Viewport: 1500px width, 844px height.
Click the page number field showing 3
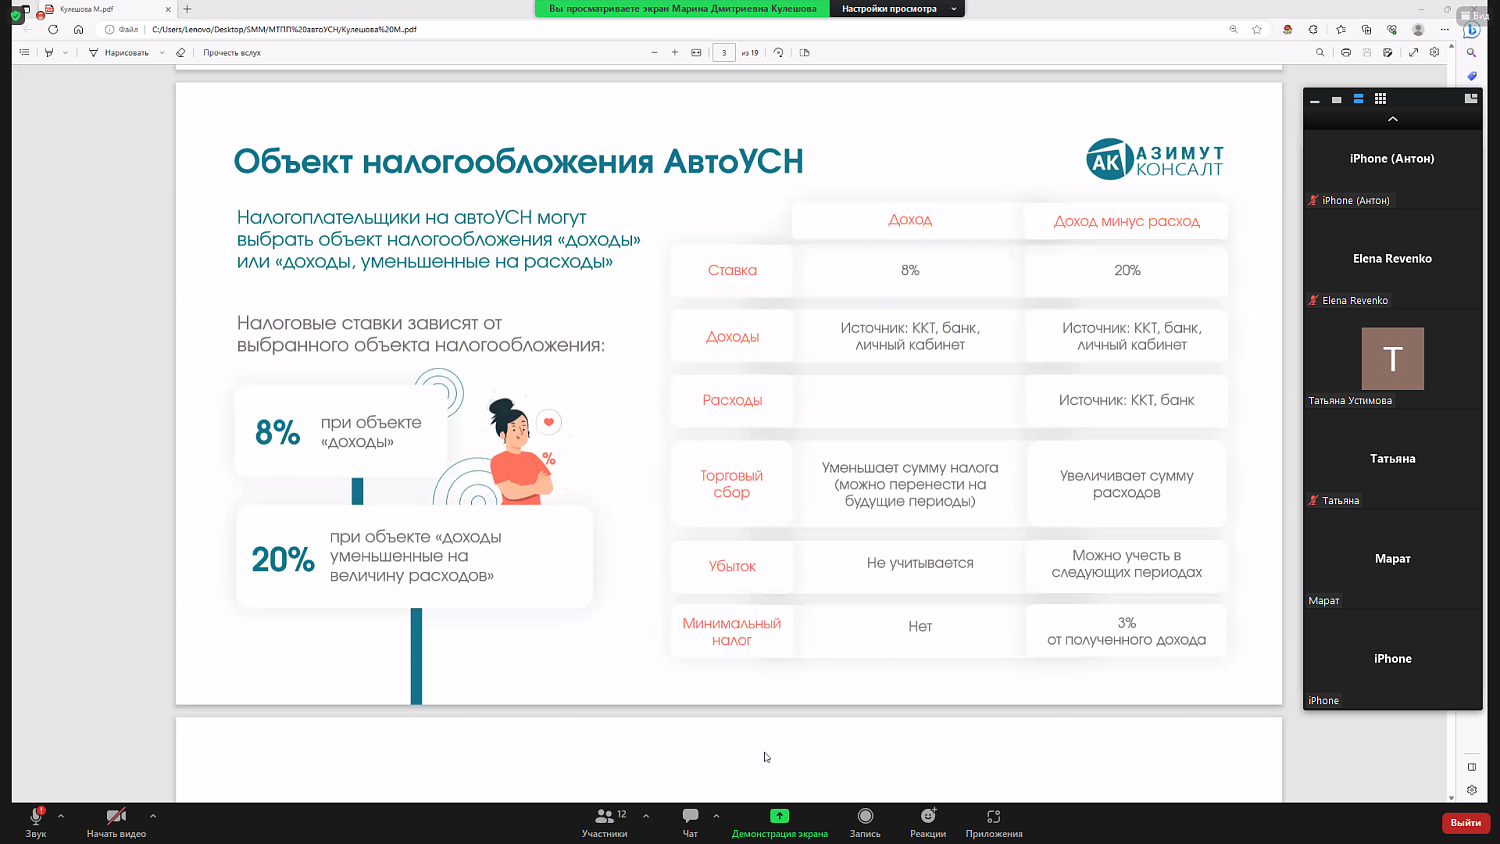point(723,51)
